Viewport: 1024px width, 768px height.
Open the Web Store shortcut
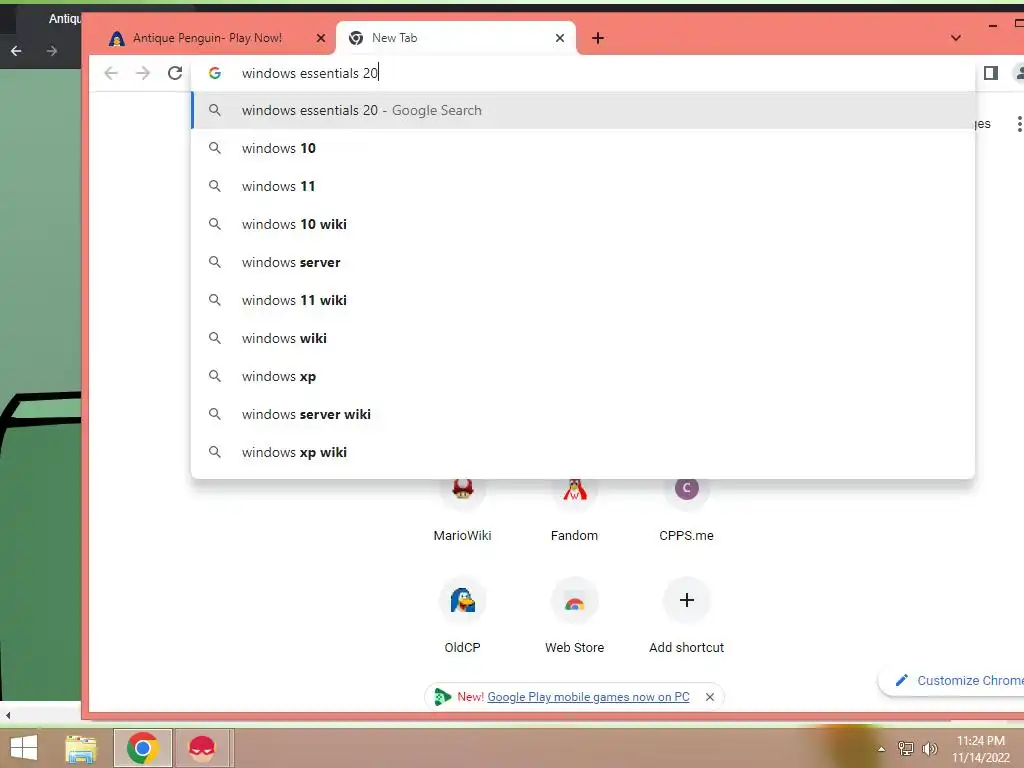click(x=574, y=615)
